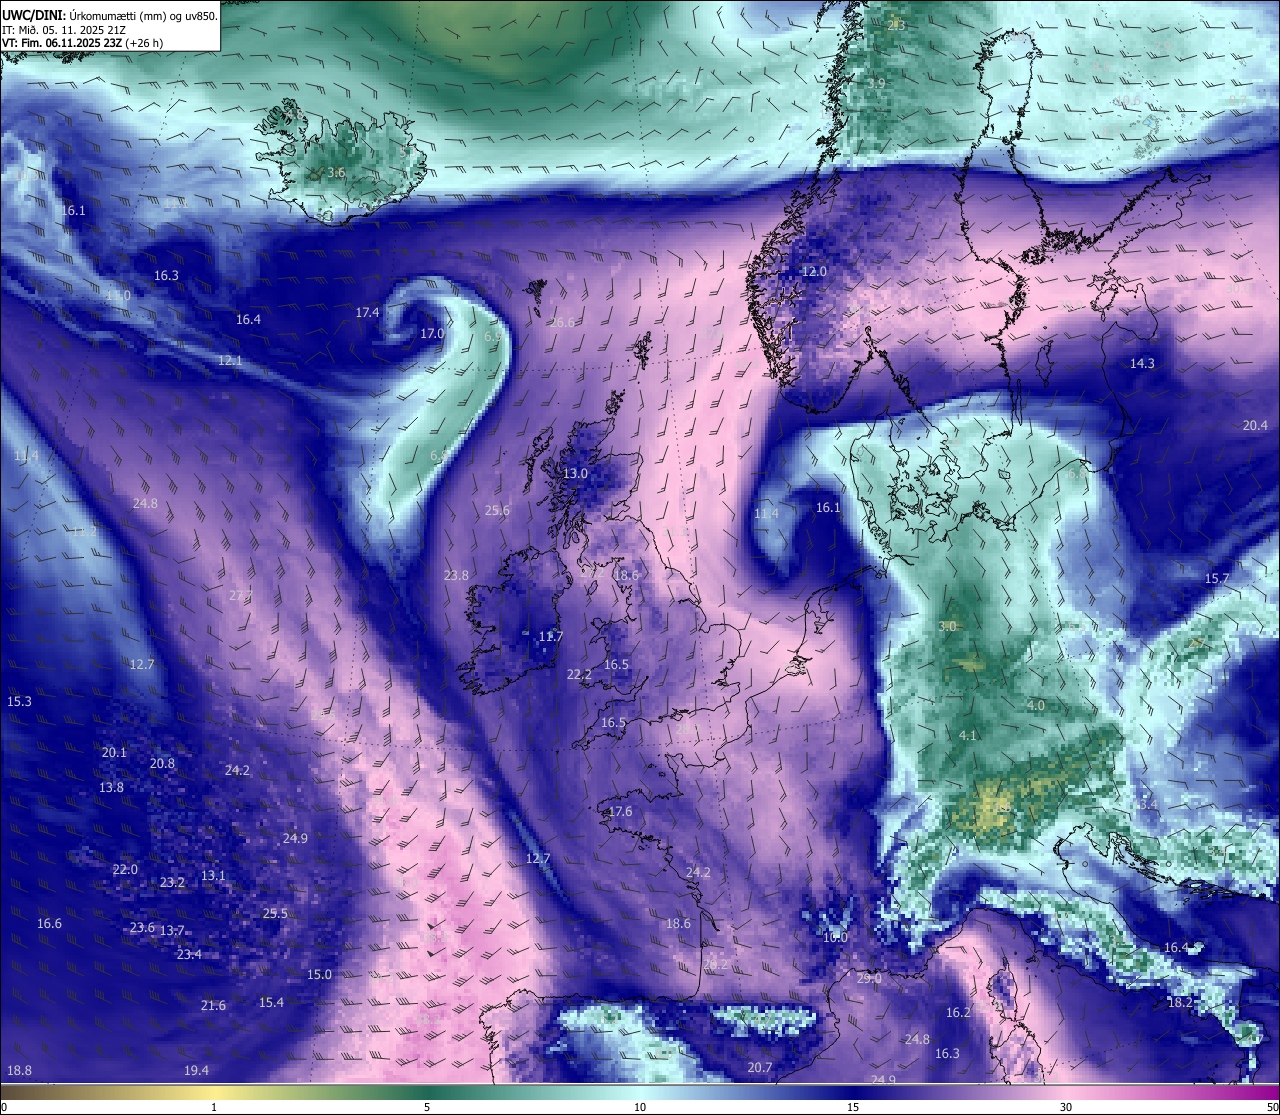Click the VT: Fim. 06.11.2025 23Z line

(82, 43)
